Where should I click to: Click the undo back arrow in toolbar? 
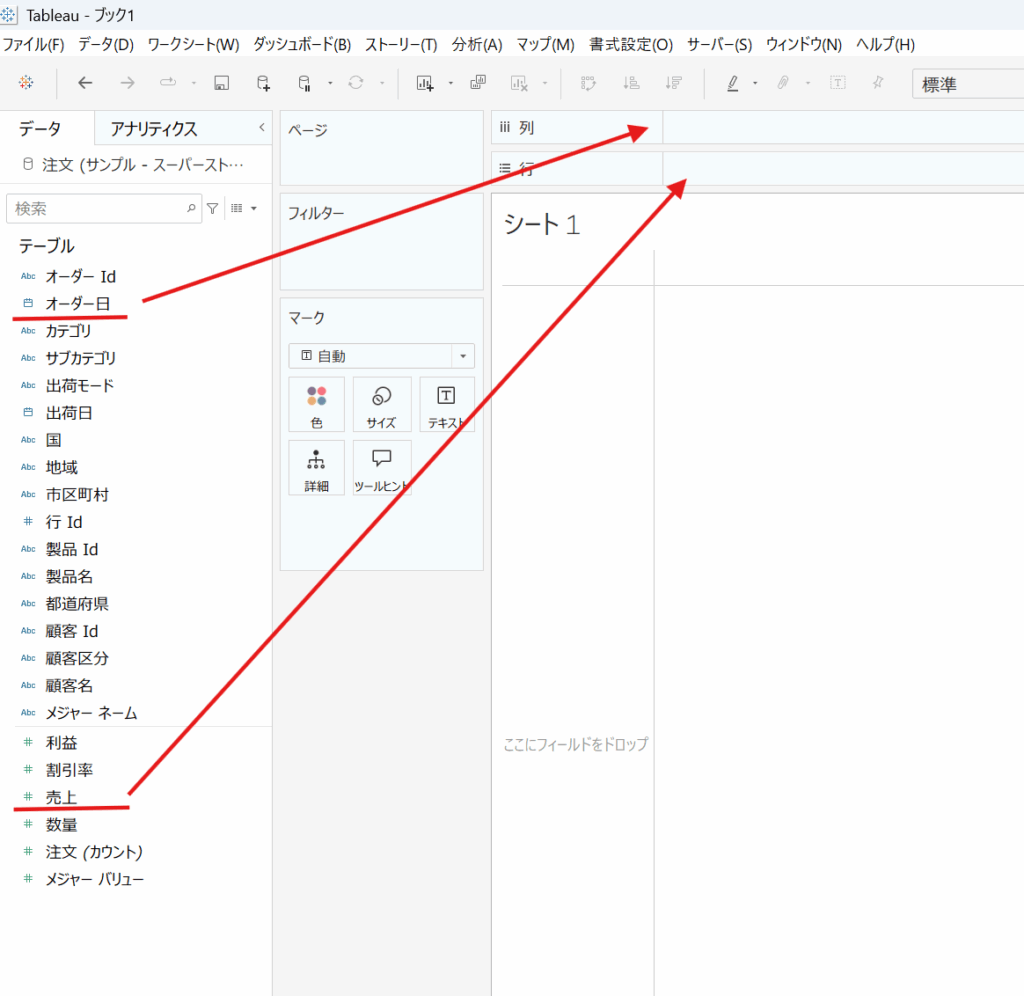85,84
